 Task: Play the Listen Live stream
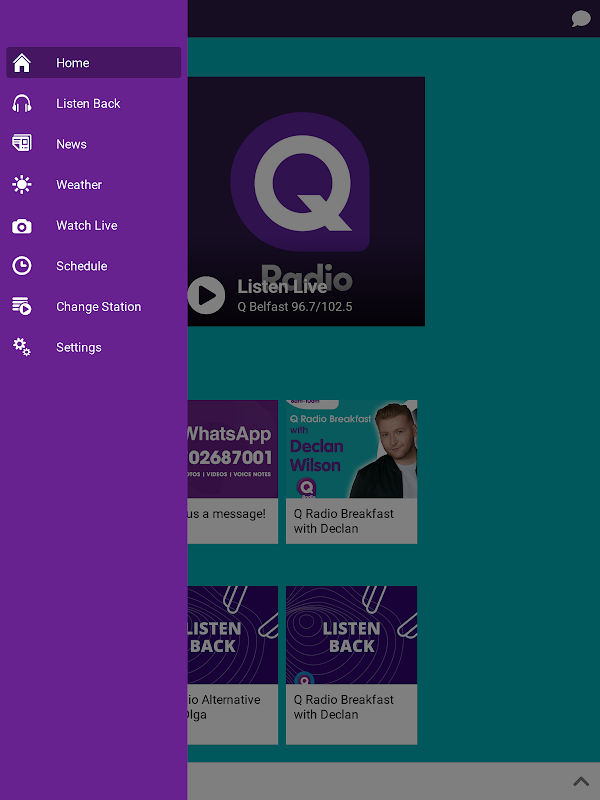click(206, 295)
